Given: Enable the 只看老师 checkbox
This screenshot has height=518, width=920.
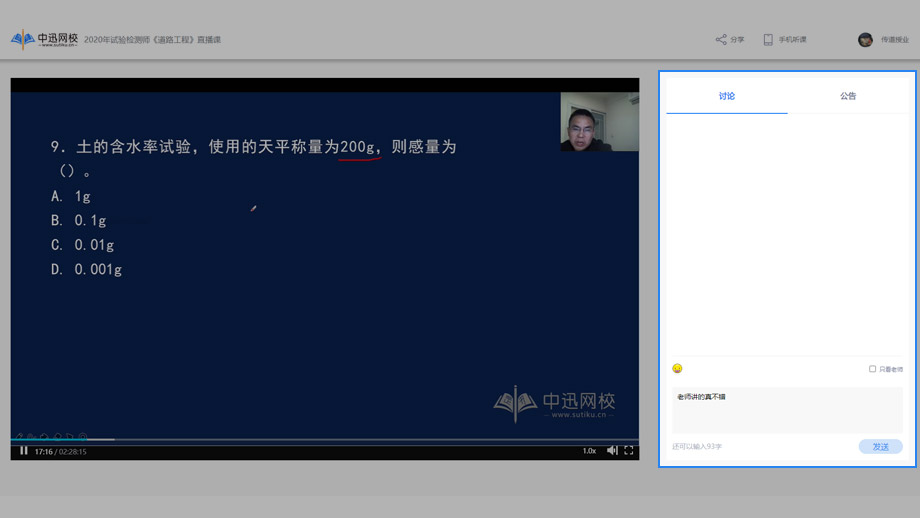Looking at the screenshot, I should pos(872,369).
